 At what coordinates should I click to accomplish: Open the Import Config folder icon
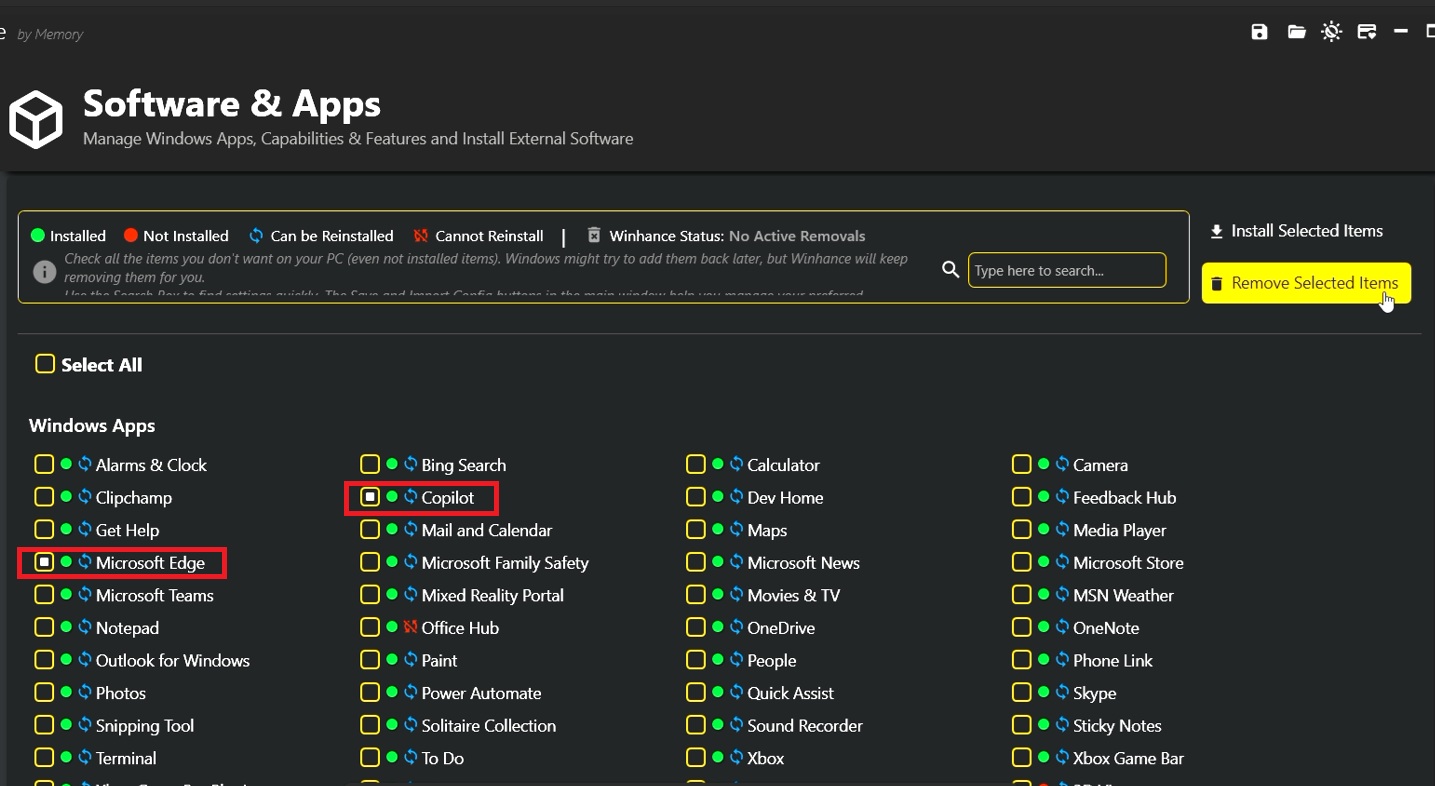coord(1296,32)
